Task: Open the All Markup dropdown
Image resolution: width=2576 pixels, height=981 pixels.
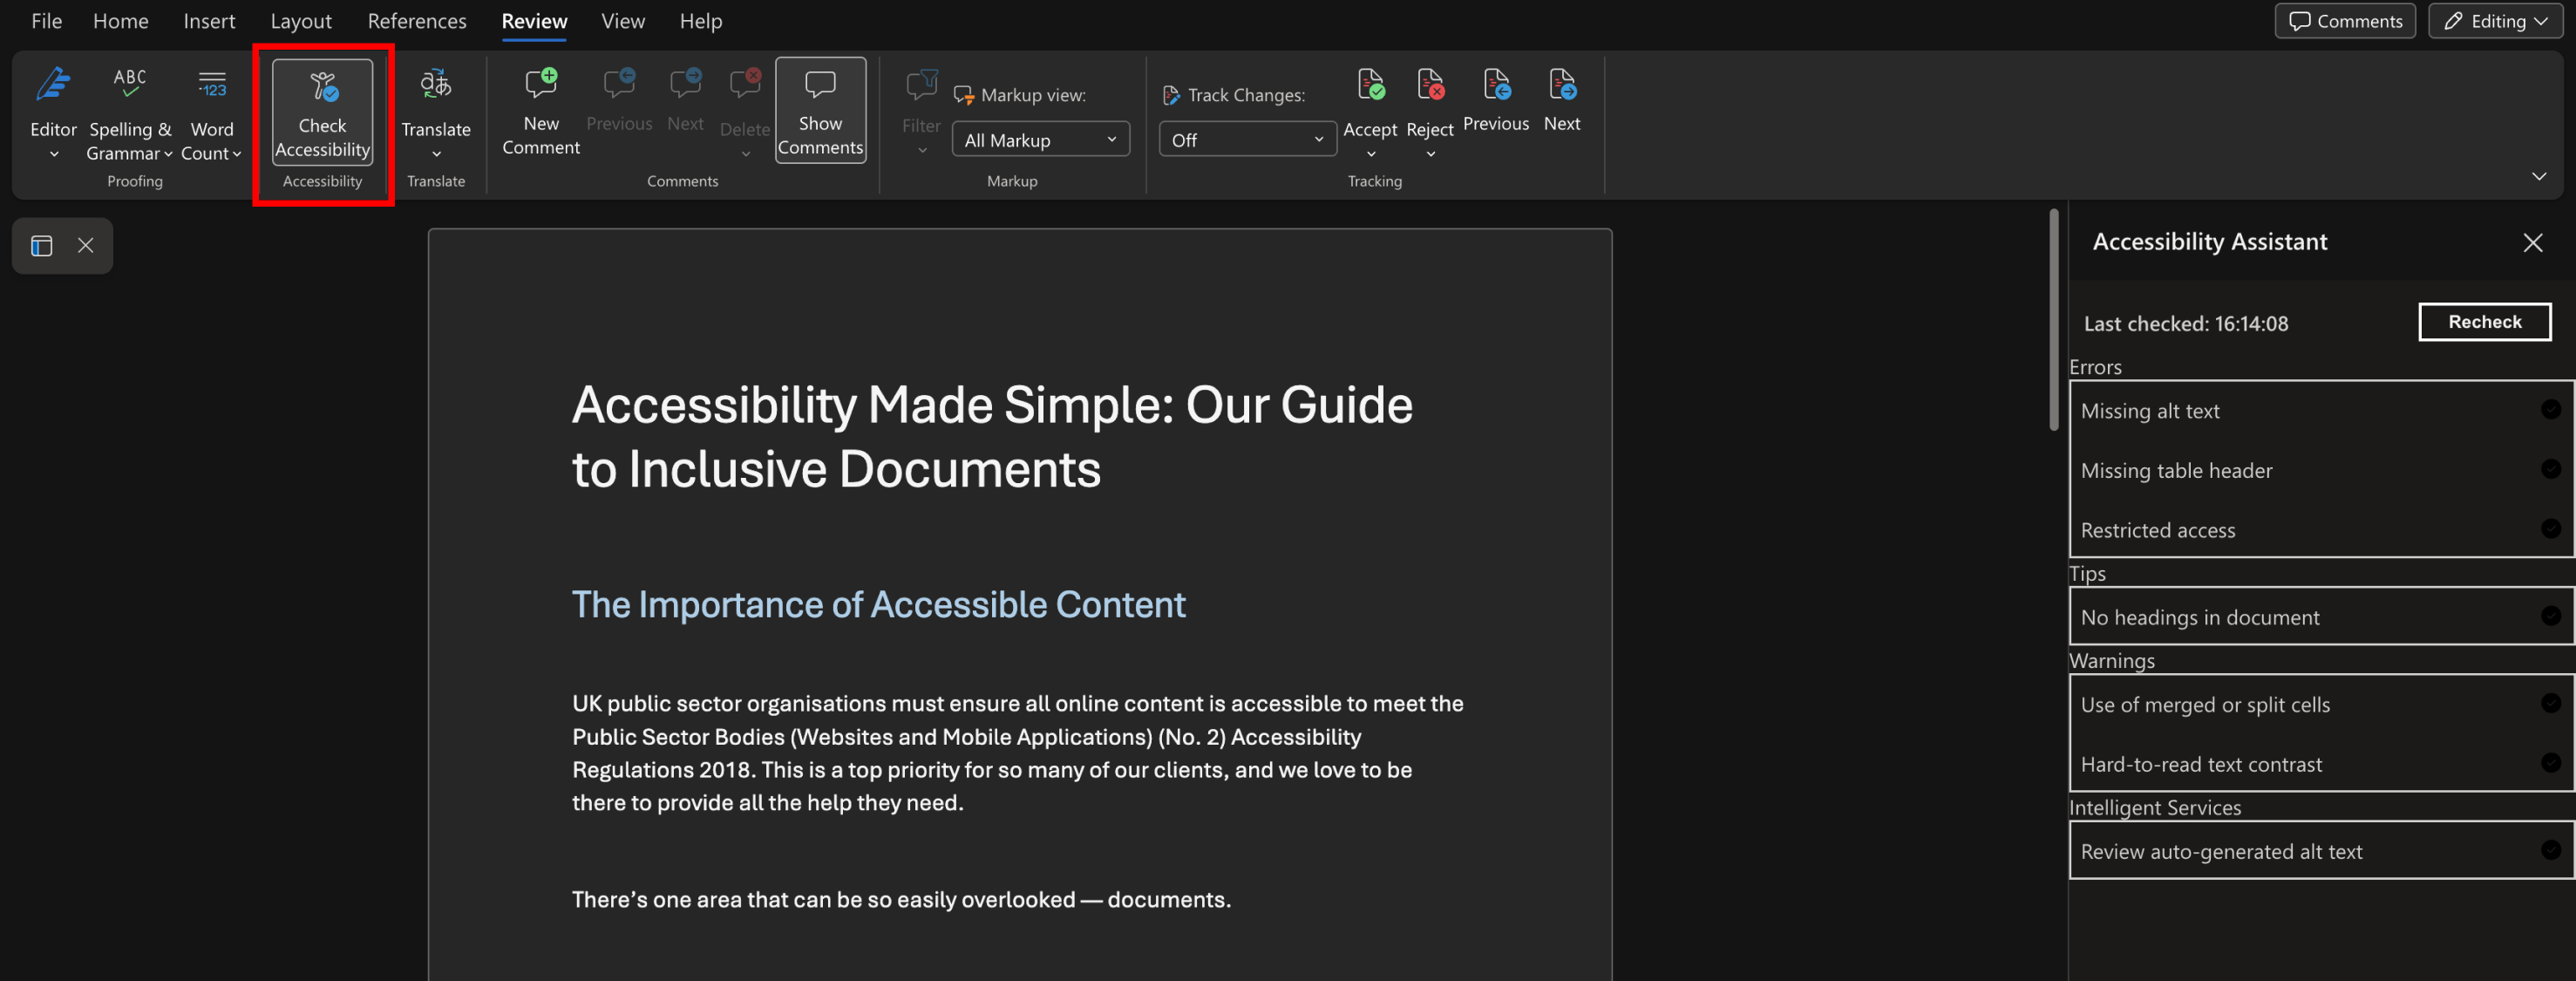Action: coord(1040,140)
